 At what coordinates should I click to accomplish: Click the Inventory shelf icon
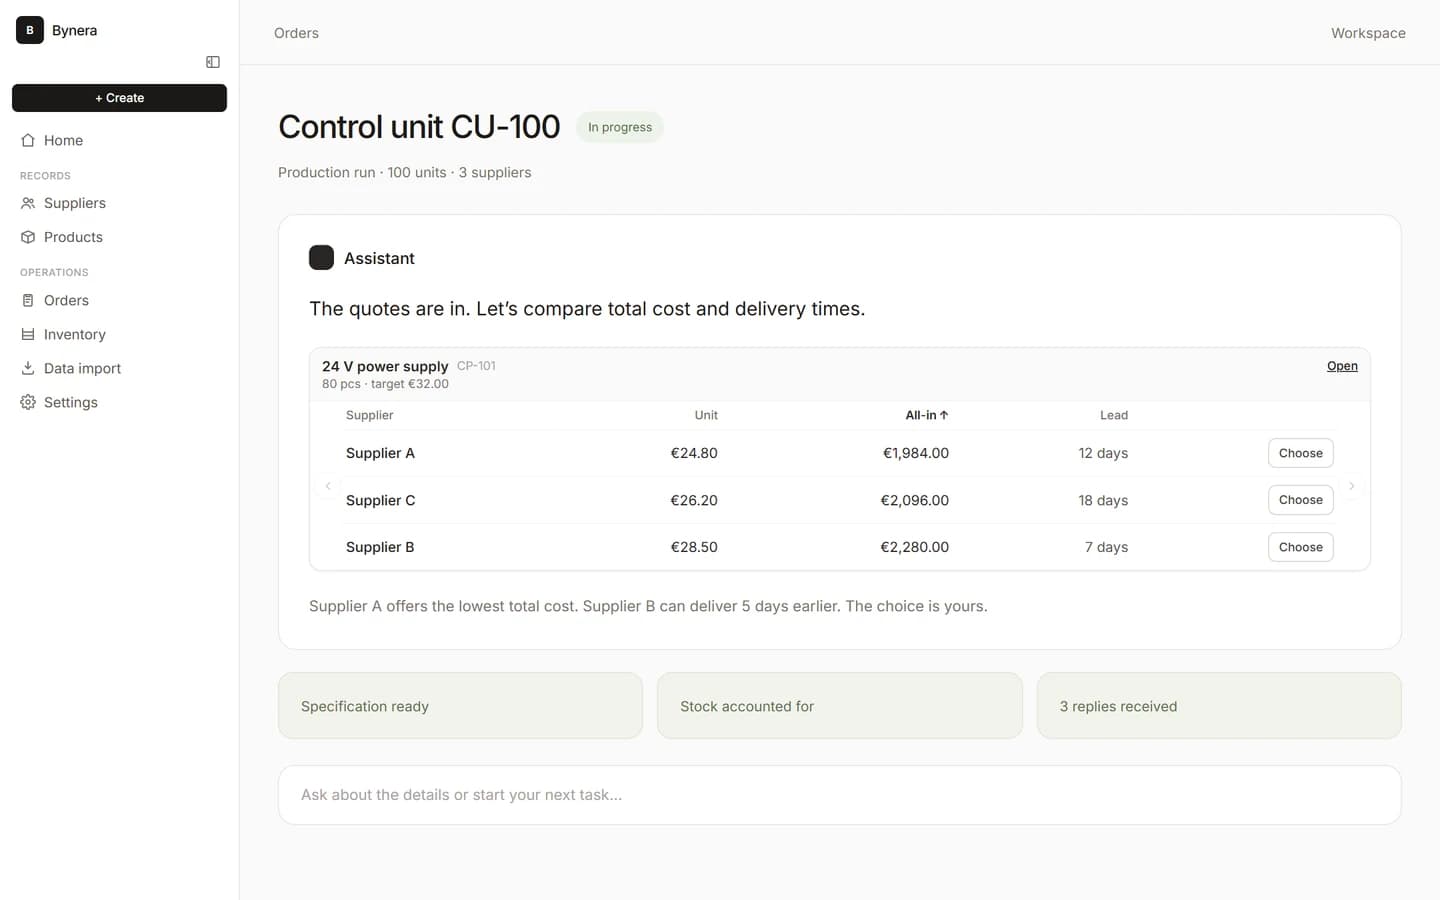[x=28, y=334]
